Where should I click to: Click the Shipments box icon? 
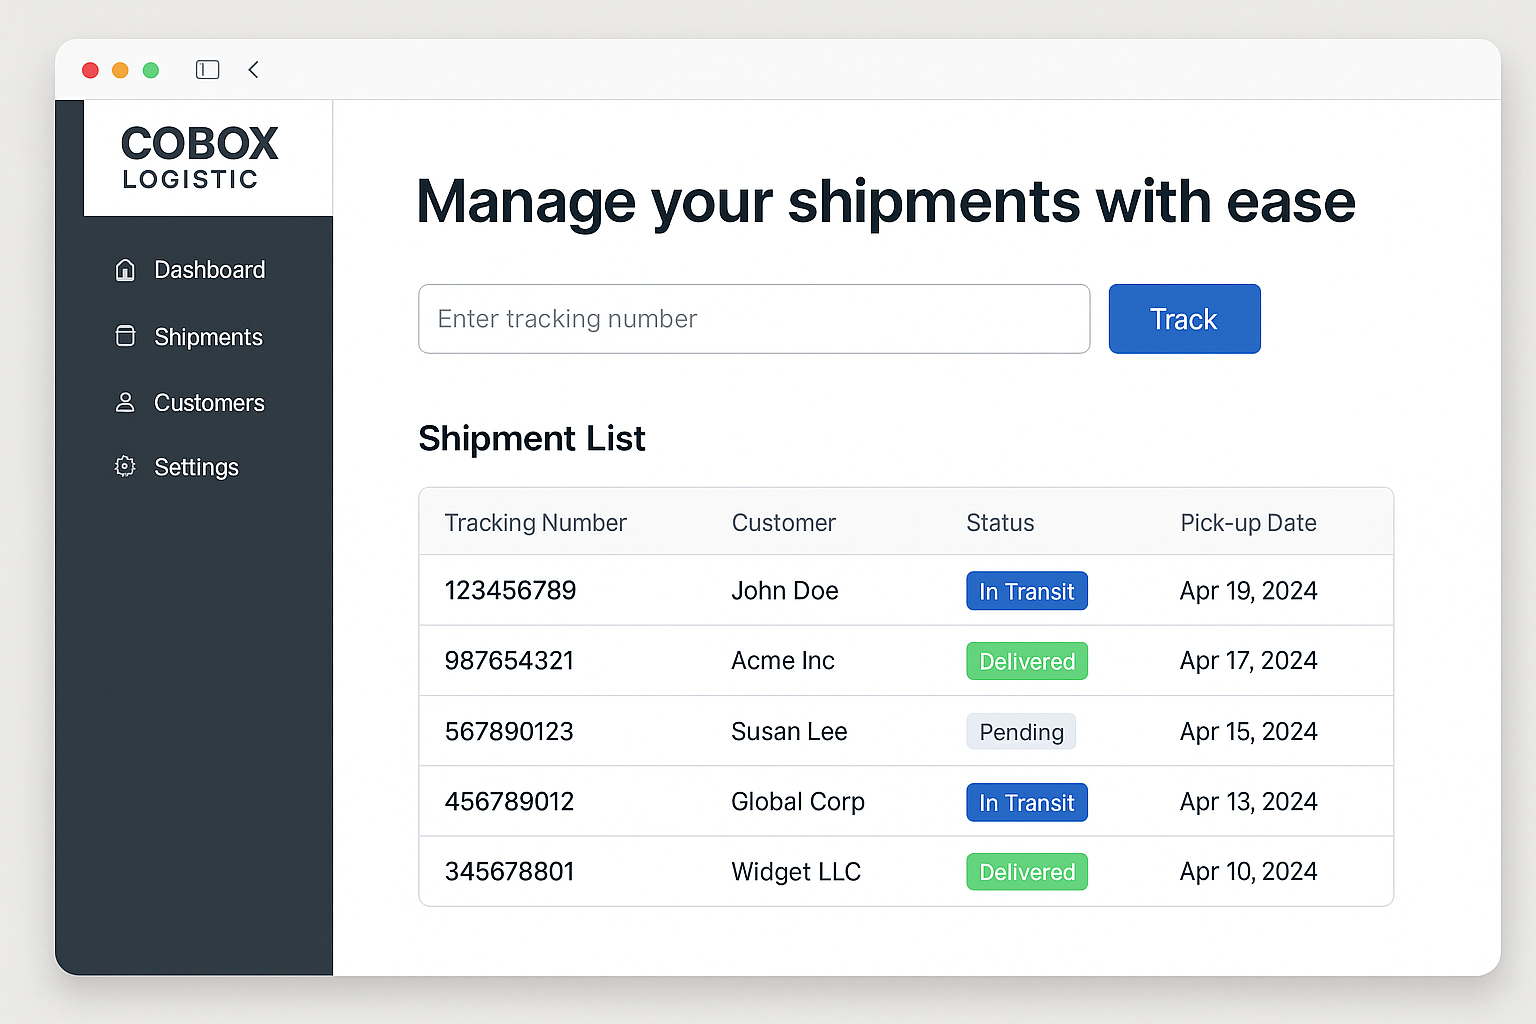coord(124,336)
